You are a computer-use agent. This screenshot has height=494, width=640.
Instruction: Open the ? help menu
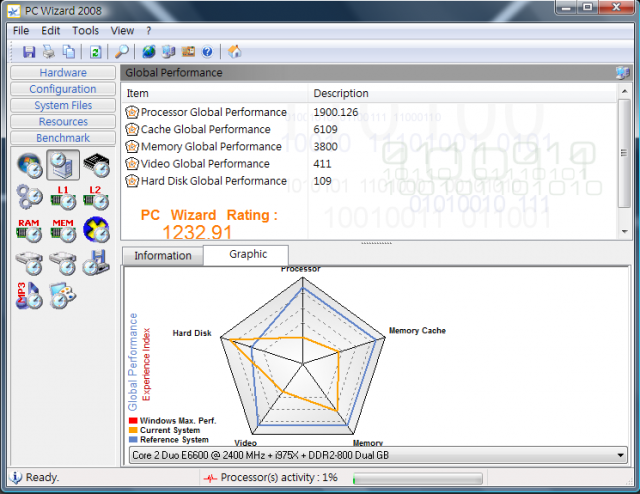[149, 31]
